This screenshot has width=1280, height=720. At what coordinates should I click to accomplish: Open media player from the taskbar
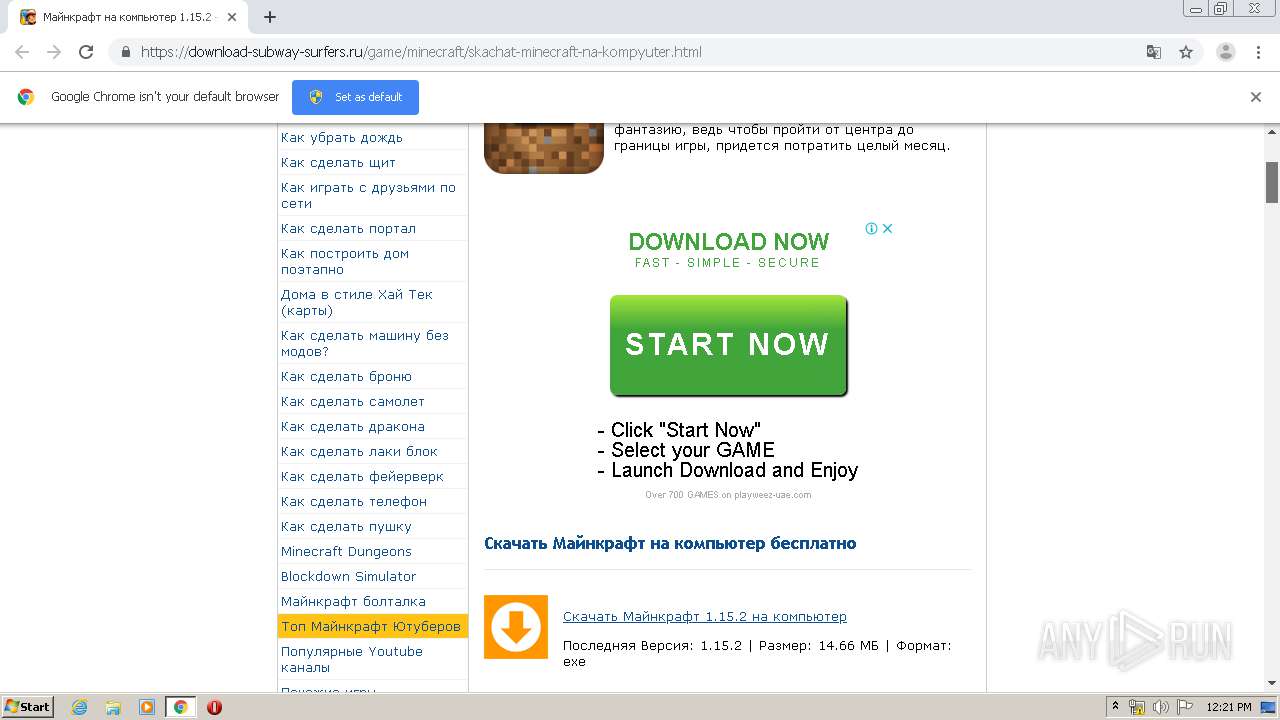147,707
